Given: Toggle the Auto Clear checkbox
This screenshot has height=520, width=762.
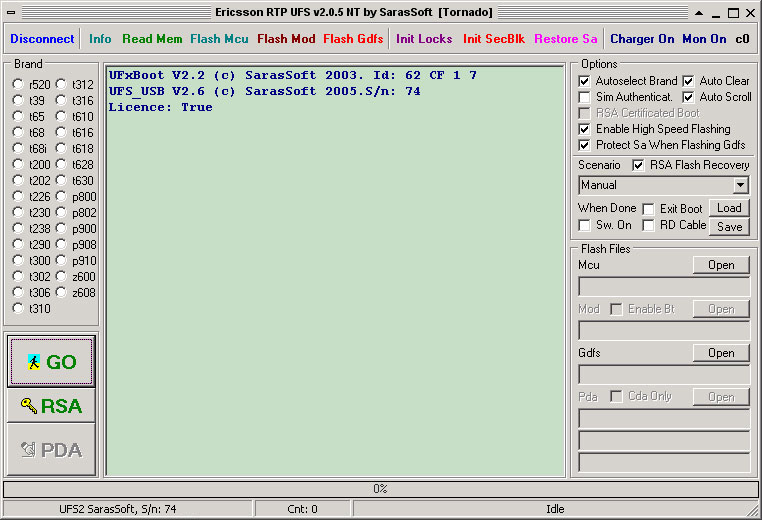Looking at the screenshot, I should 688,81.
